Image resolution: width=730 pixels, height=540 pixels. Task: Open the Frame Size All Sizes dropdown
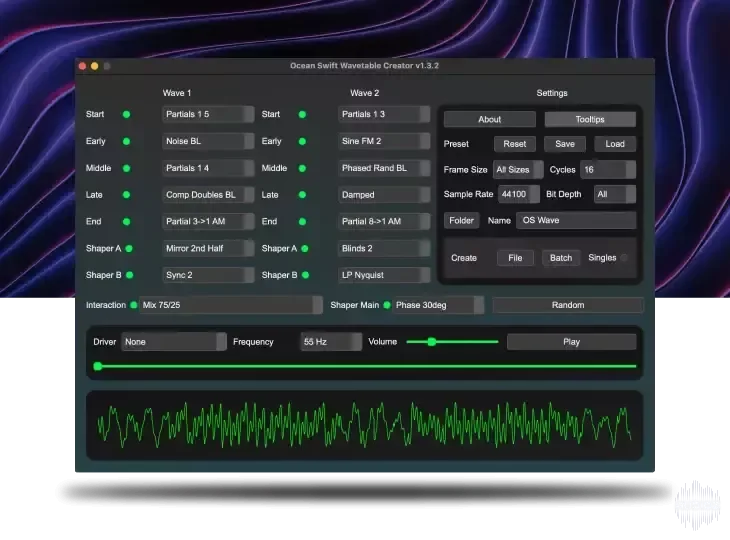[x=518, y=170]
